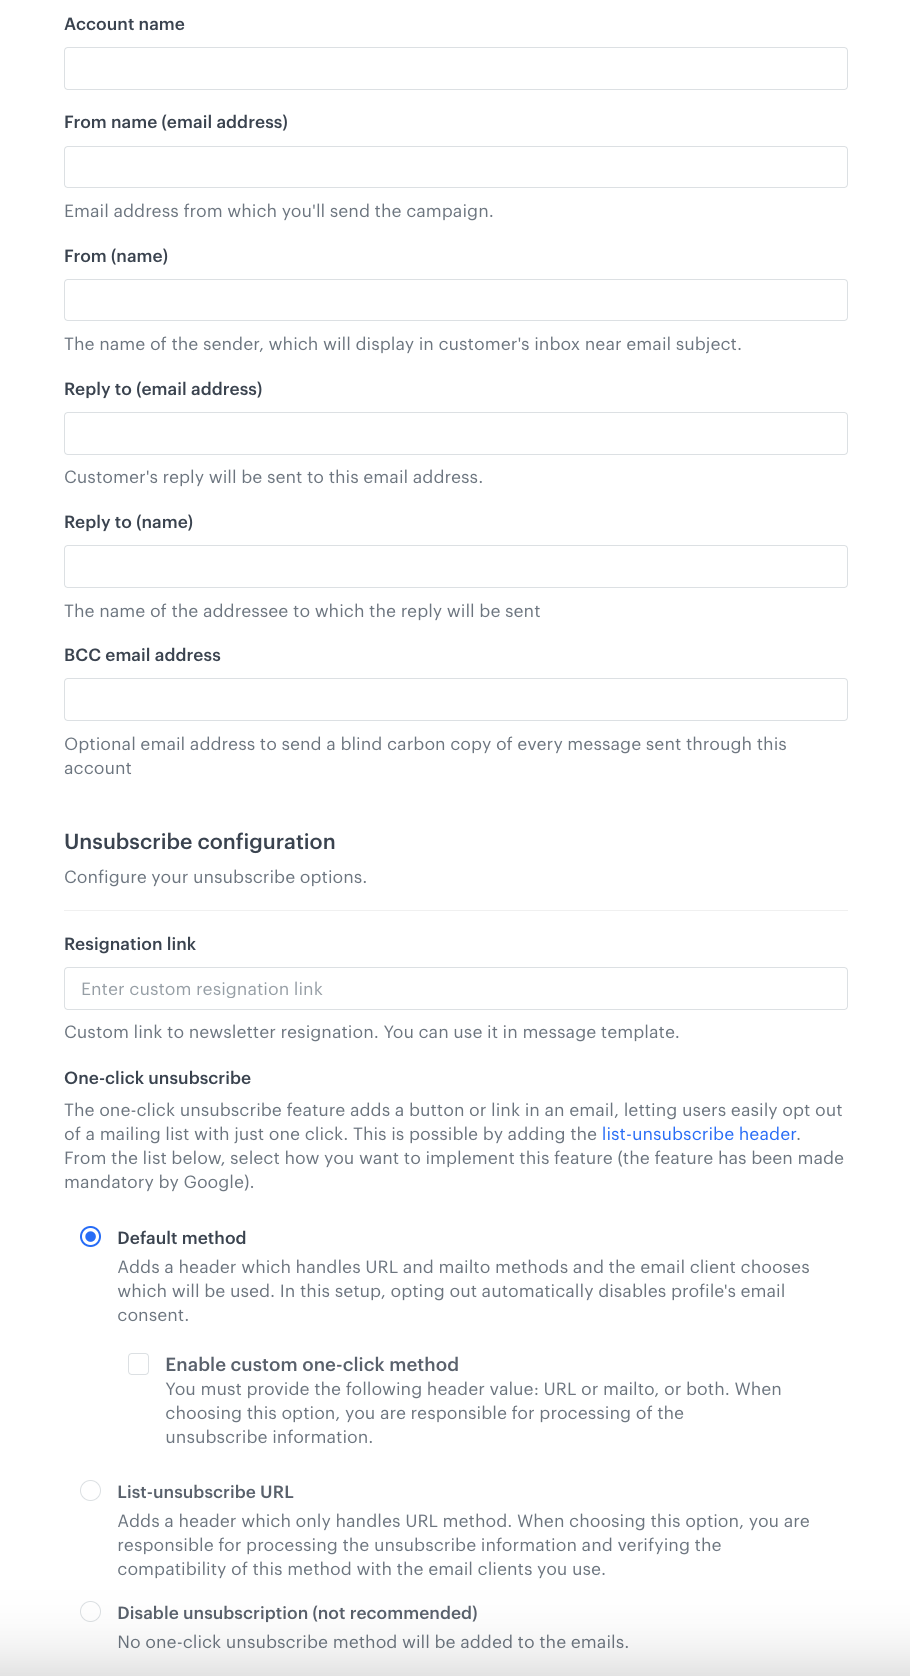Click the custom resignation link field
Viewport: 910px width, 1676px height.
455,988
